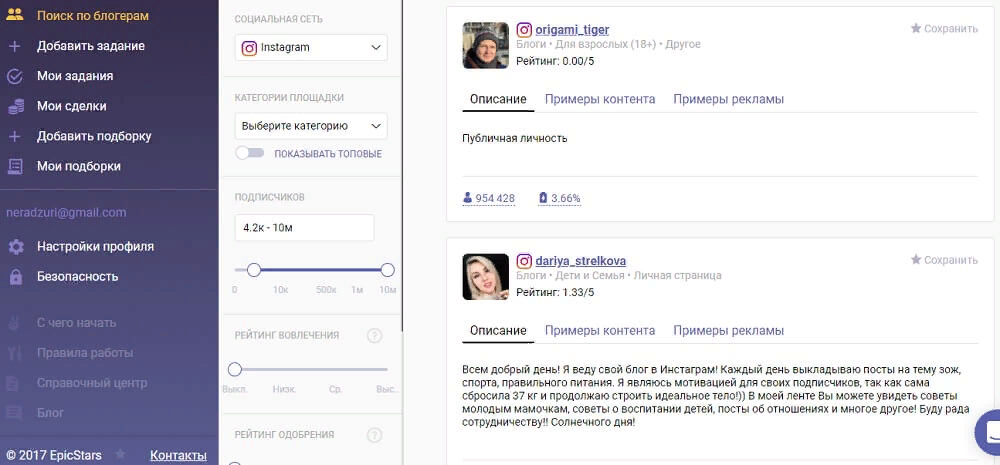The height and width of the screenshot is (465, 1000).
Task: Click the Contacts link in footer
Action: 178,455
